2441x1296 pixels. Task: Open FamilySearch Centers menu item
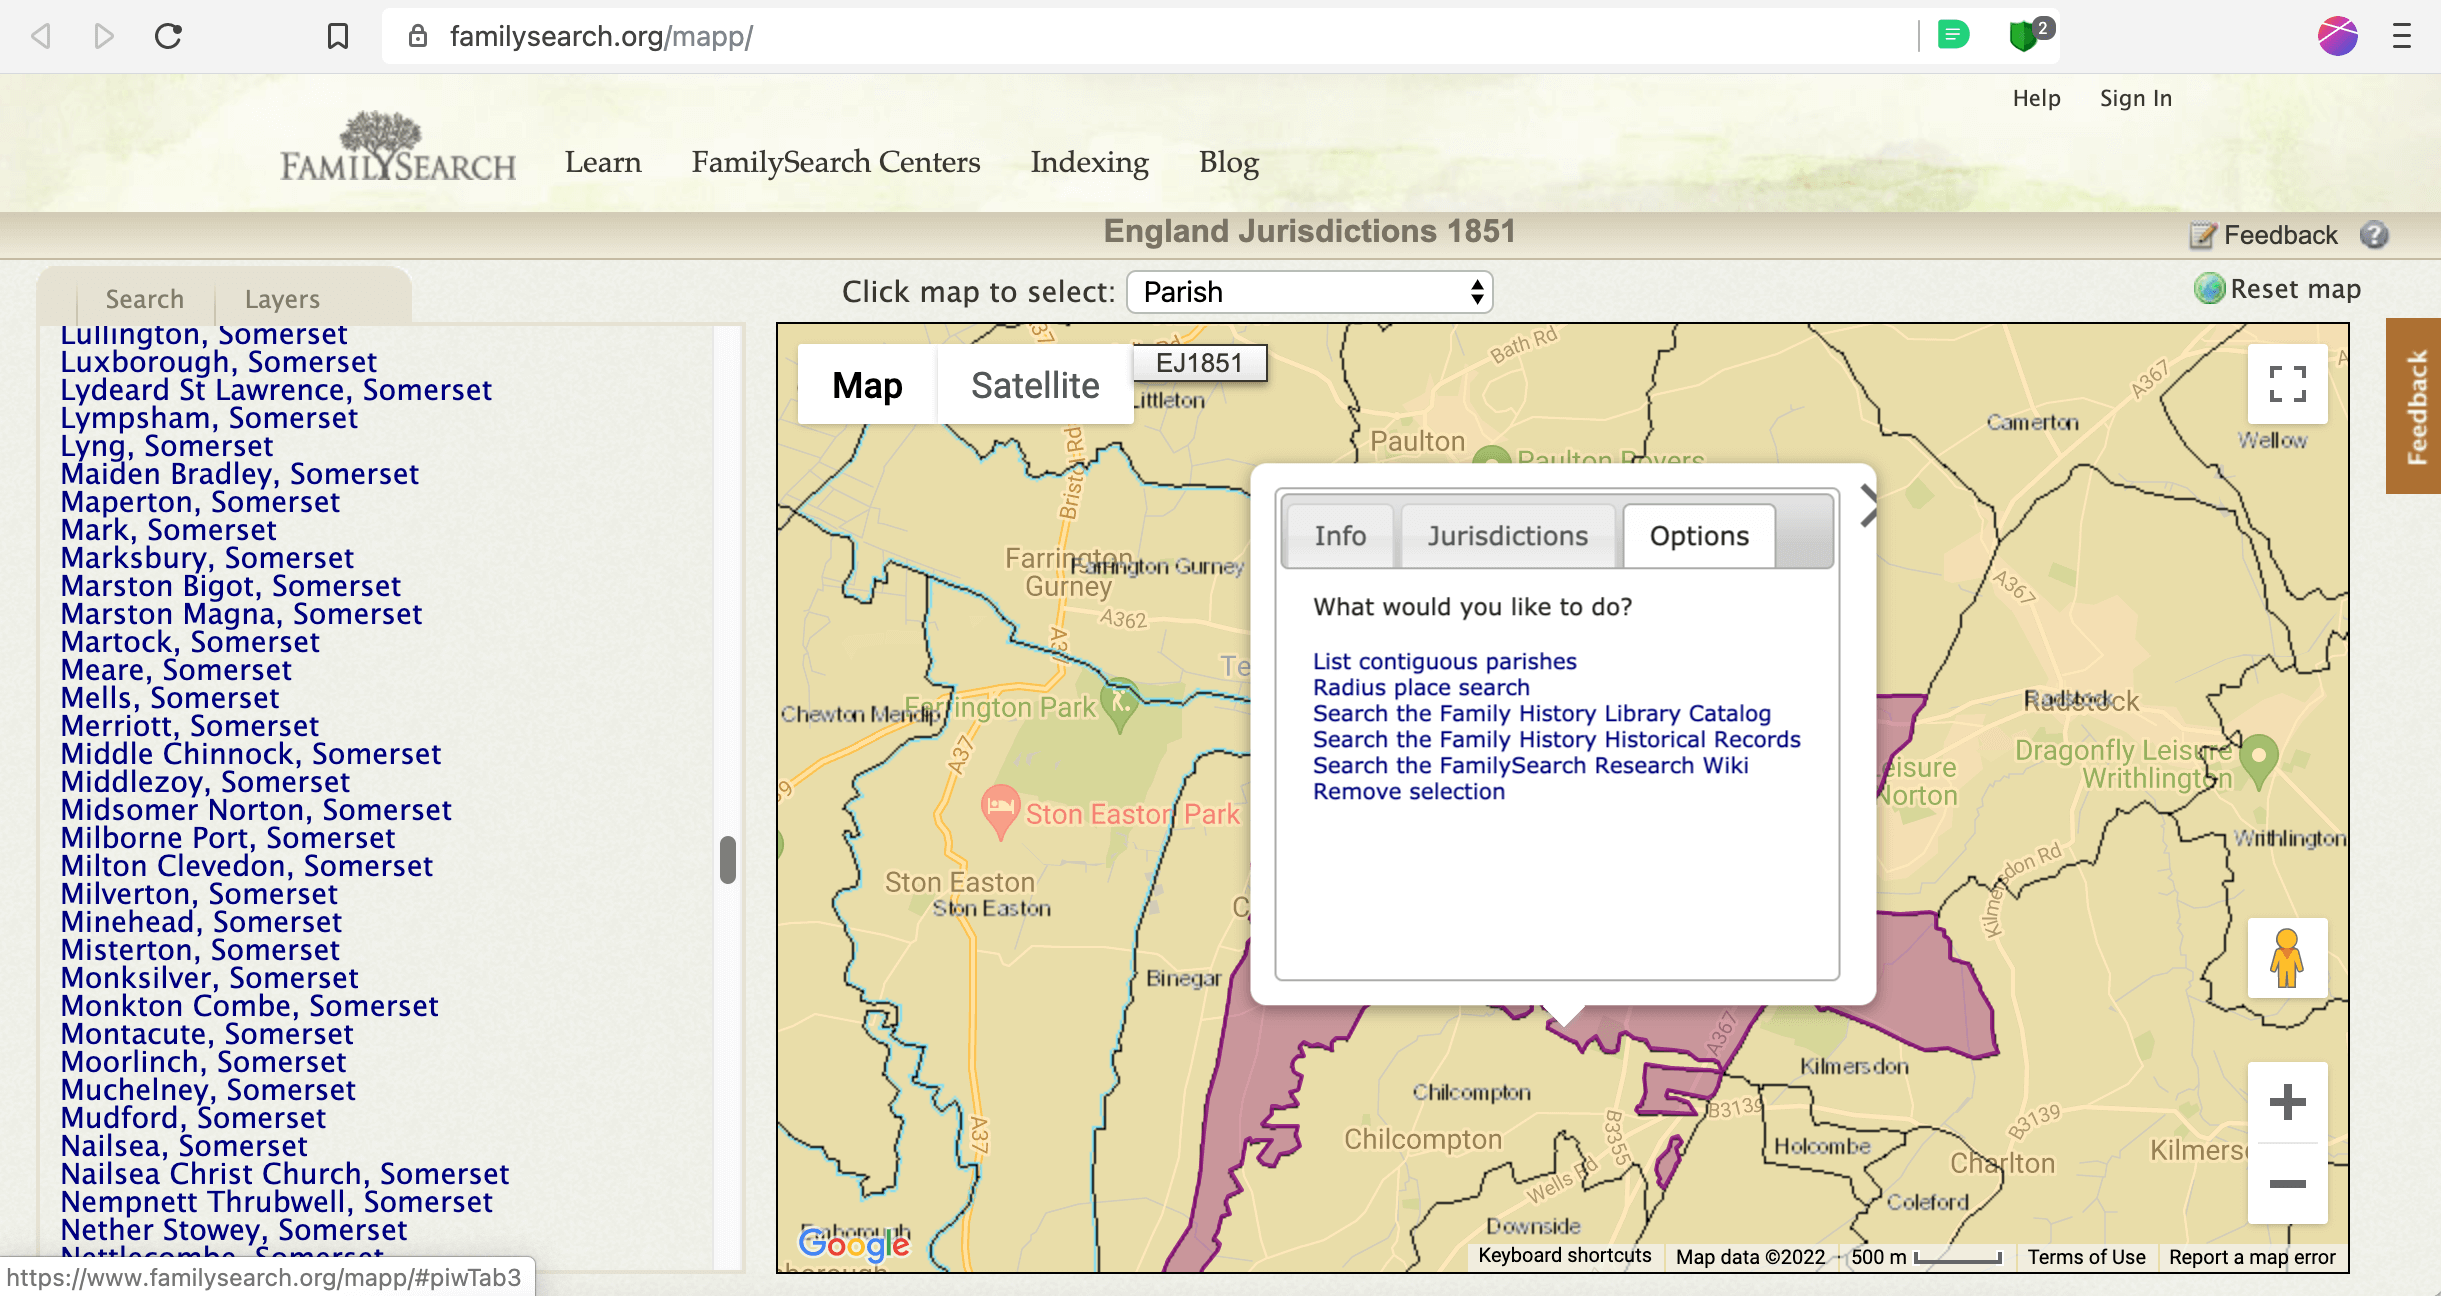point(836,162)
